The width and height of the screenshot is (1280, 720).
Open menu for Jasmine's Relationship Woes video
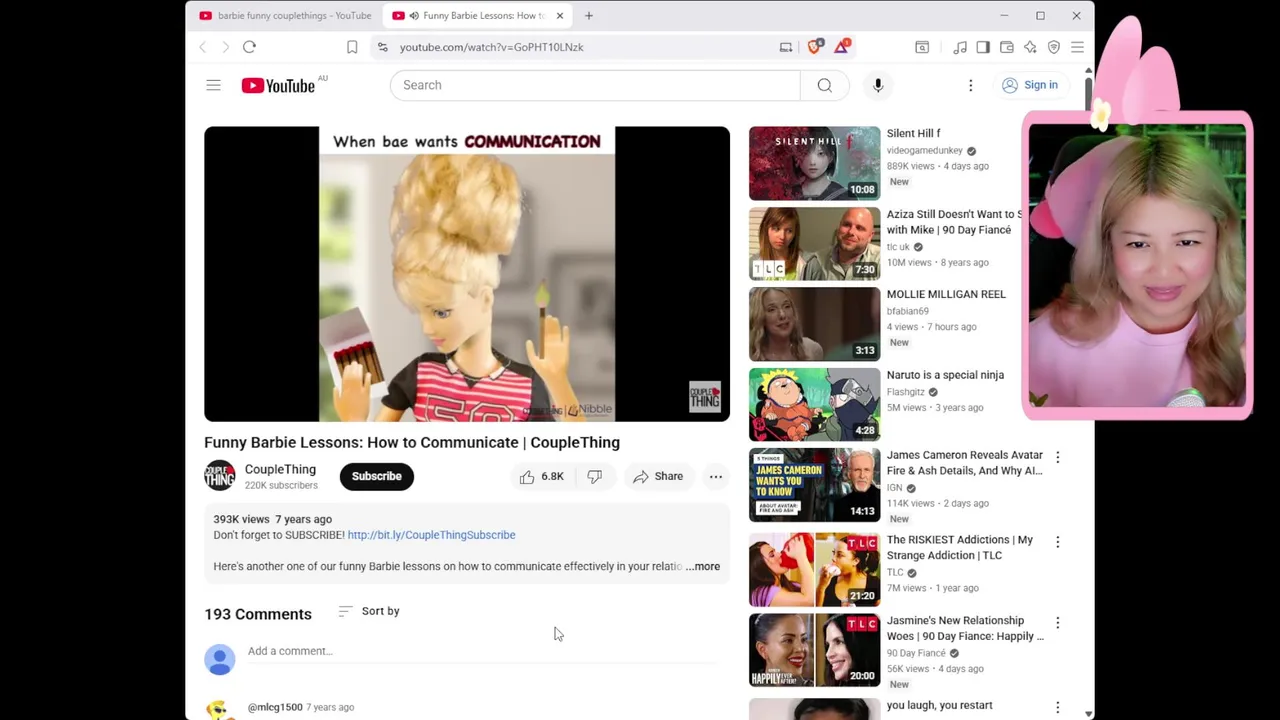[1057, 622]
